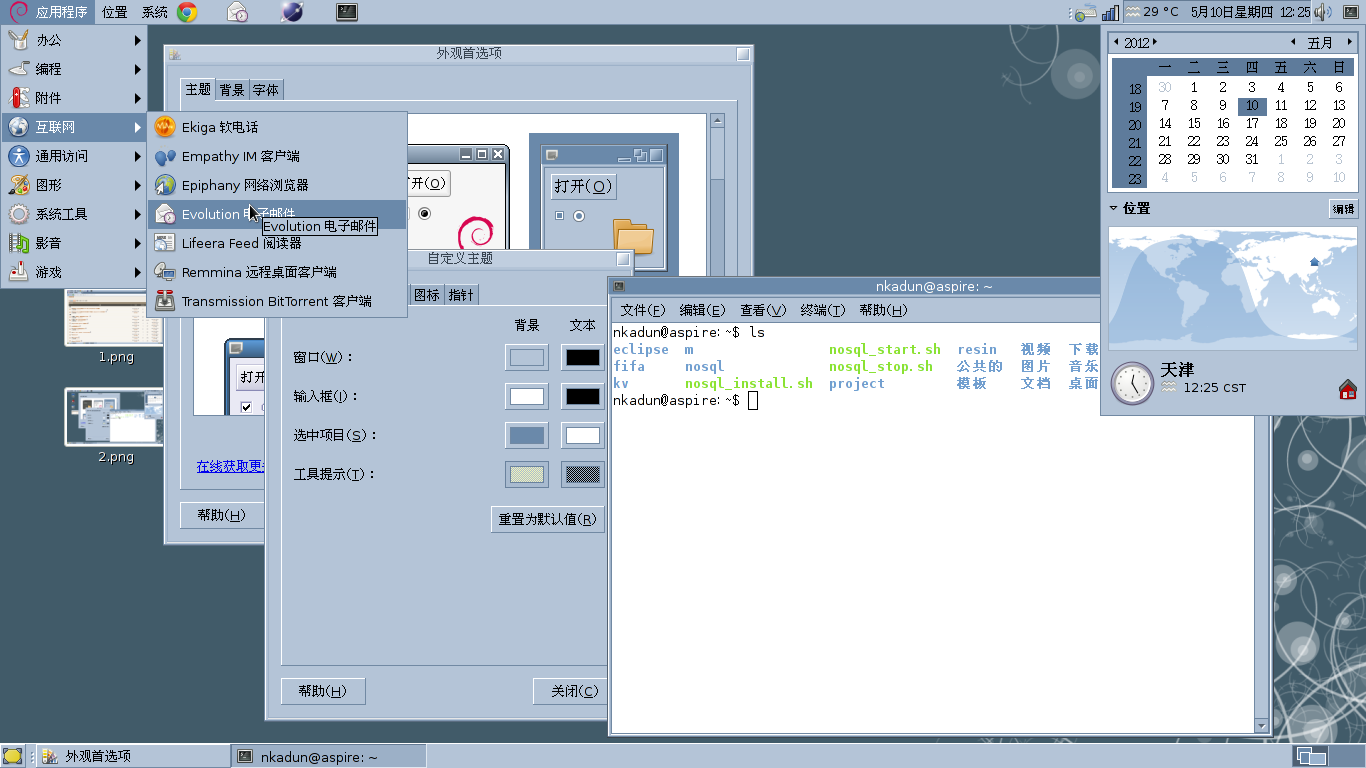
Task: Go to previous month before 五月
Action: [1293, 42]
